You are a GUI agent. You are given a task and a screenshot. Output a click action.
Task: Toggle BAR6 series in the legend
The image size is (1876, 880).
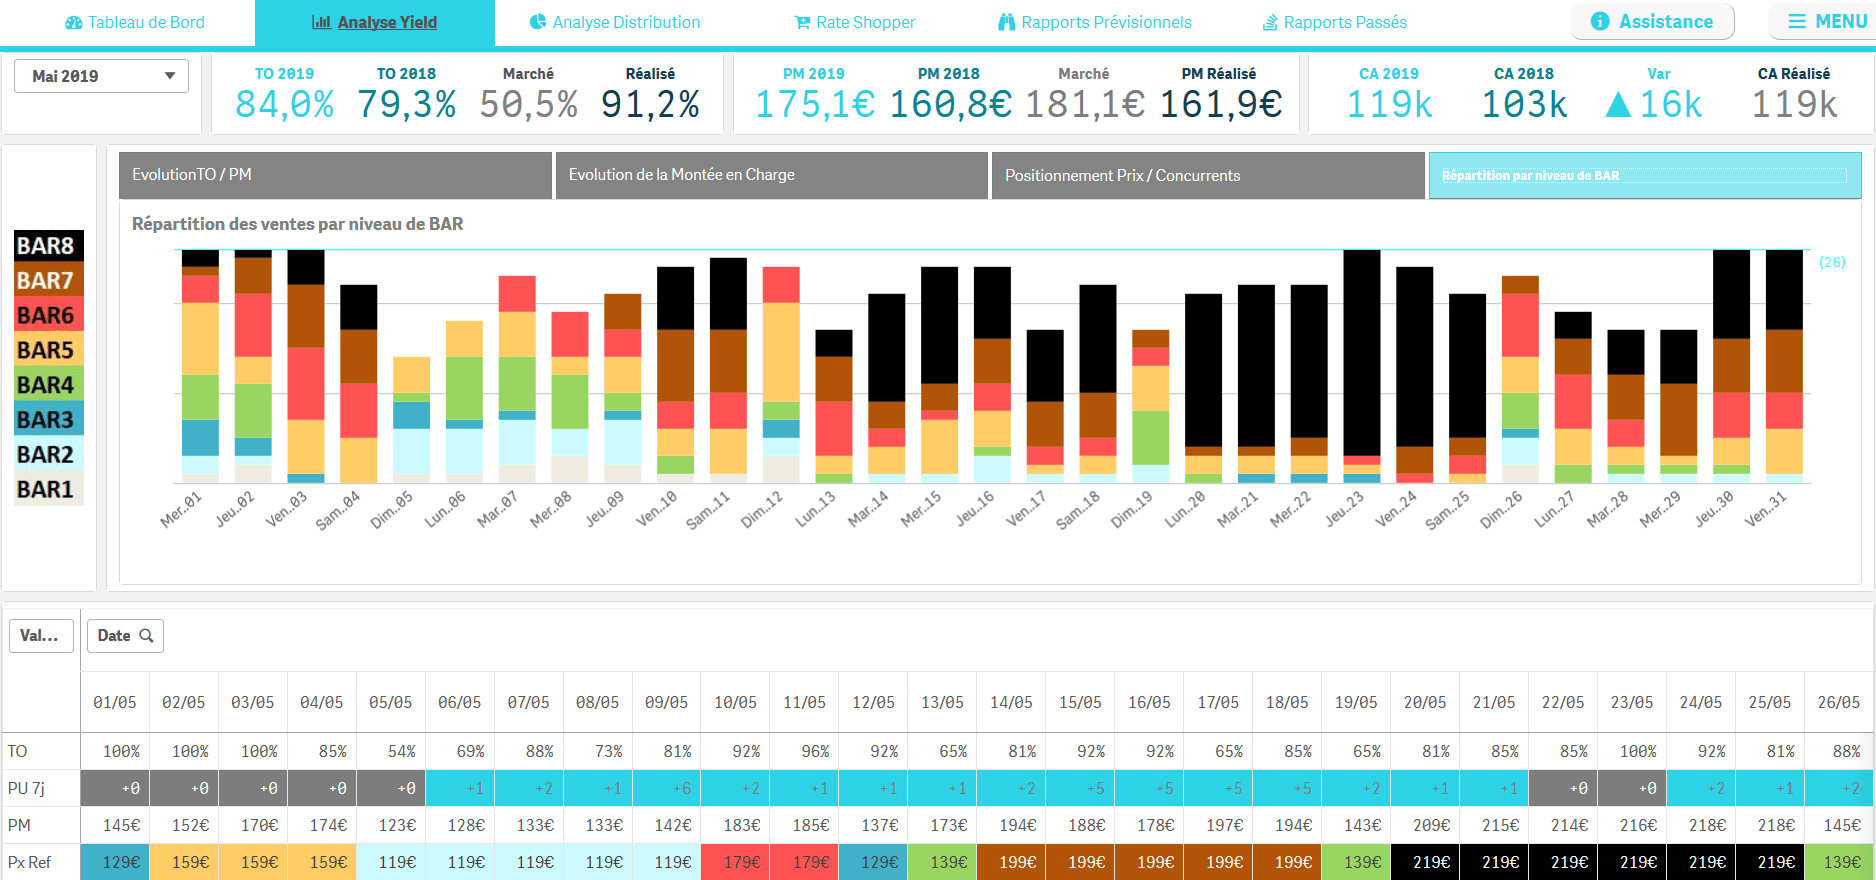46,316
